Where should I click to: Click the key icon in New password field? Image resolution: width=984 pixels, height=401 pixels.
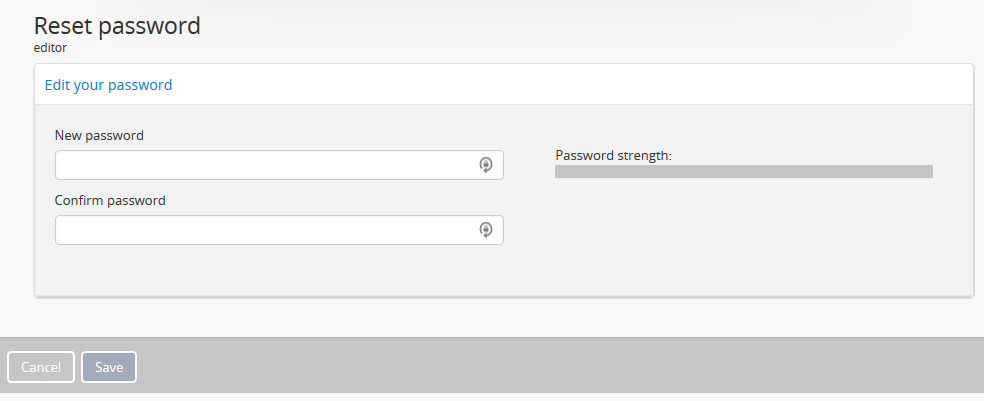(x=486, y=165)
